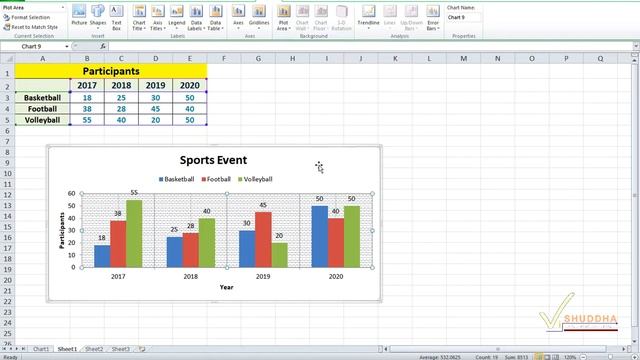
Task: Zoom out with the minus button
Action: click(584, 357)
